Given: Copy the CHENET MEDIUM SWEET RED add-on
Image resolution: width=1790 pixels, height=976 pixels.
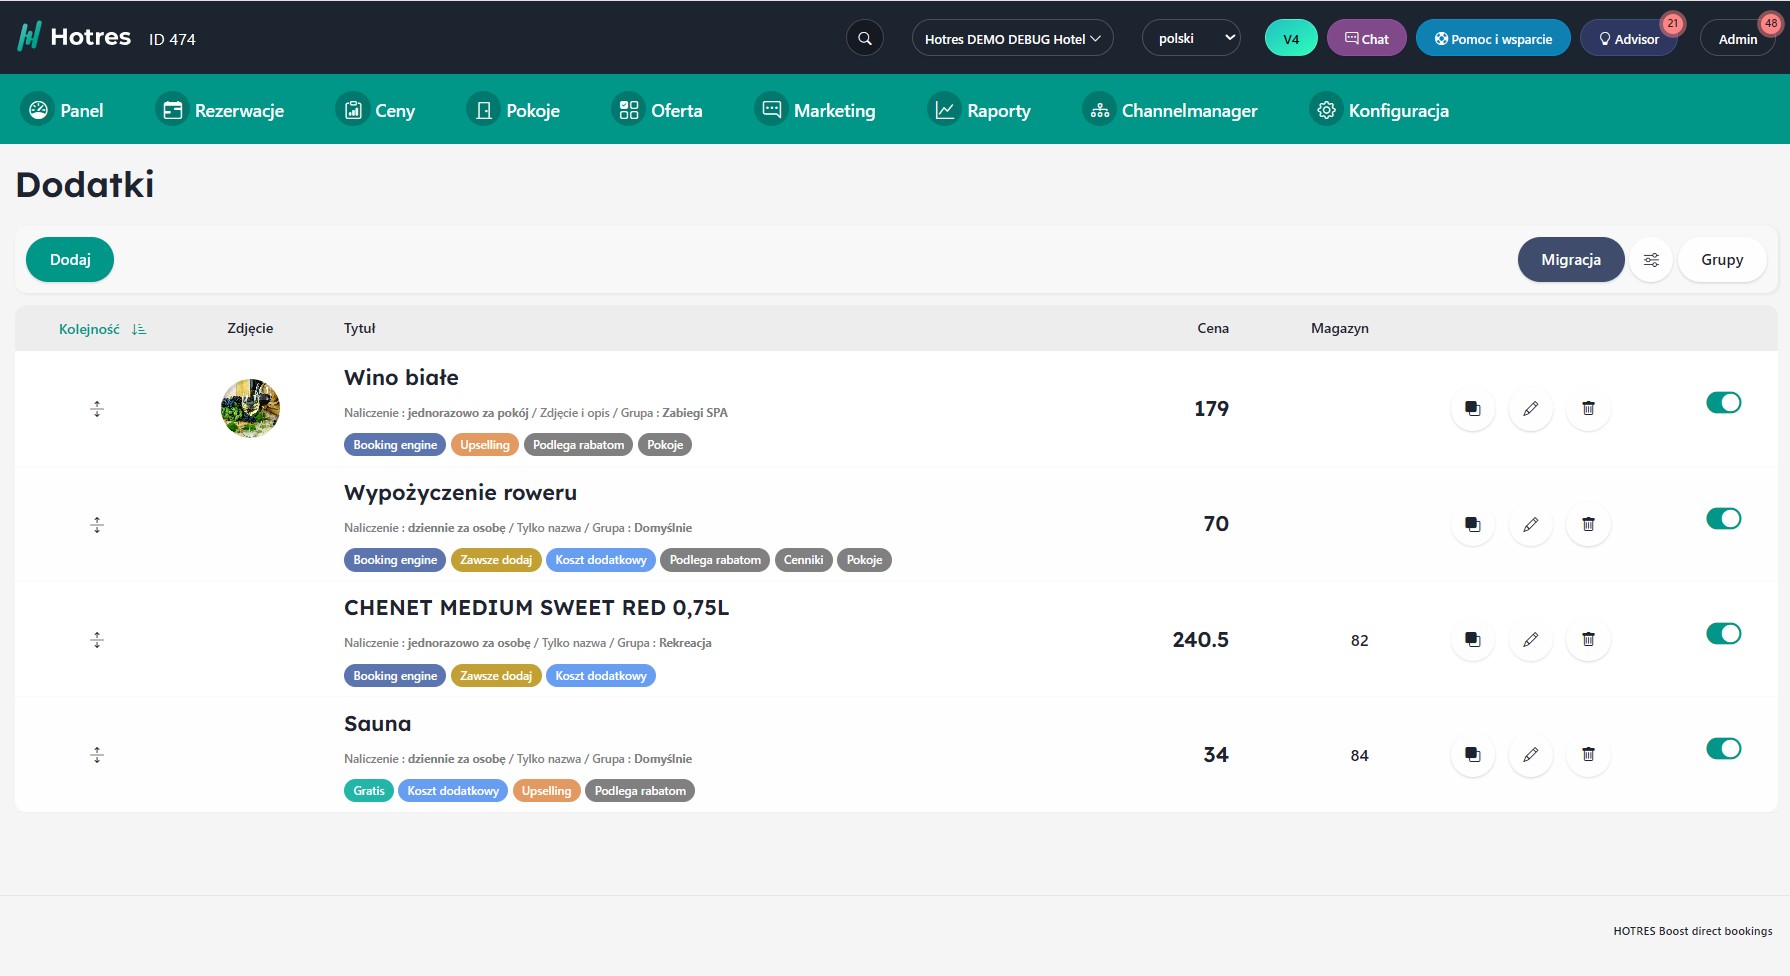Looking at the screenshot, I should tap(1472, 640).
